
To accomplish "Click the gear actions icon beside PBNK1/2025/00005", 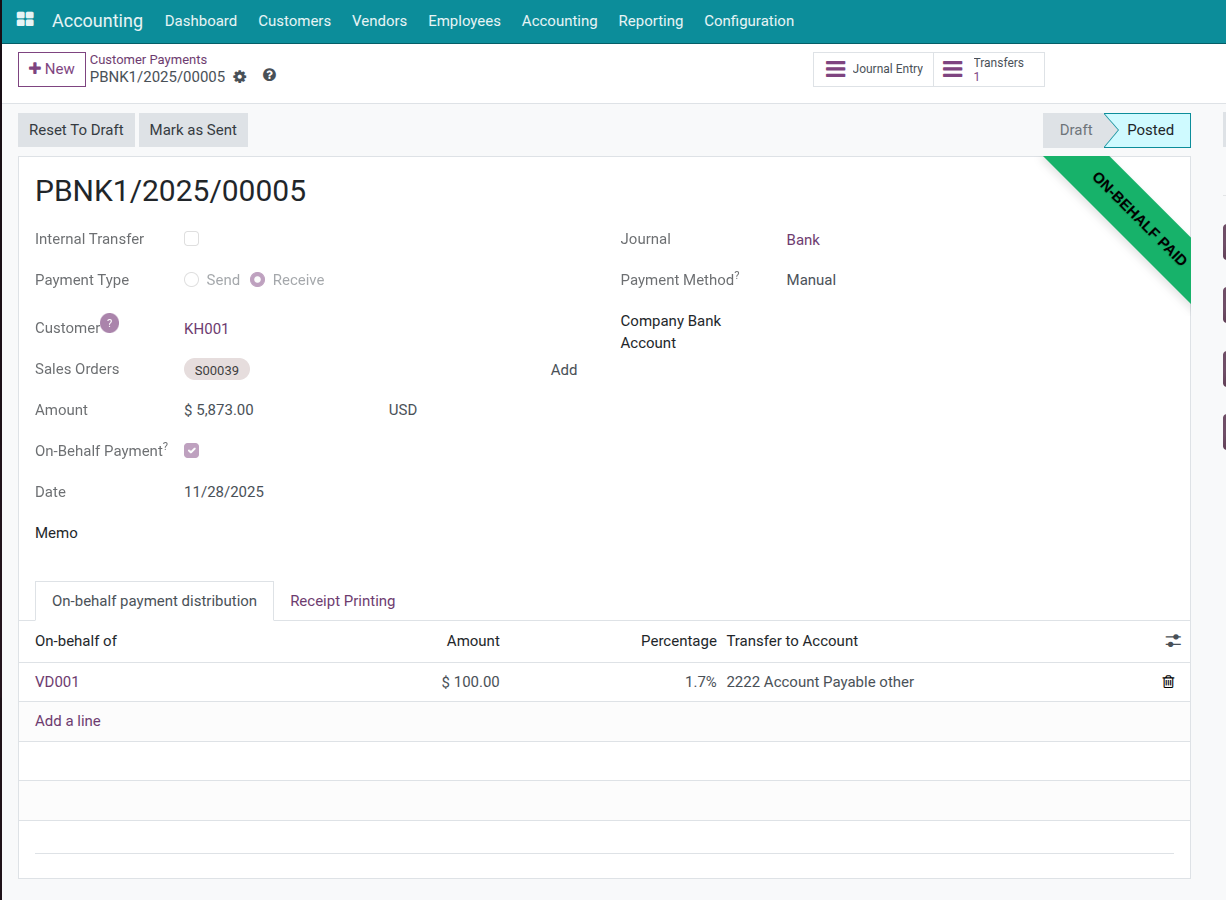I will click(240, 77).
